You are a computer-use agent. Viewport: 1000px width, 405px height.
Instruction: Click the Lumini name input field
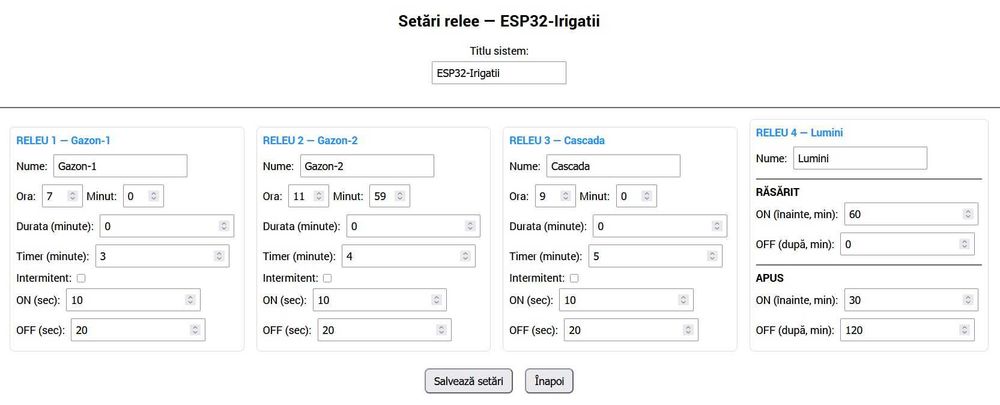coord(859,158)
